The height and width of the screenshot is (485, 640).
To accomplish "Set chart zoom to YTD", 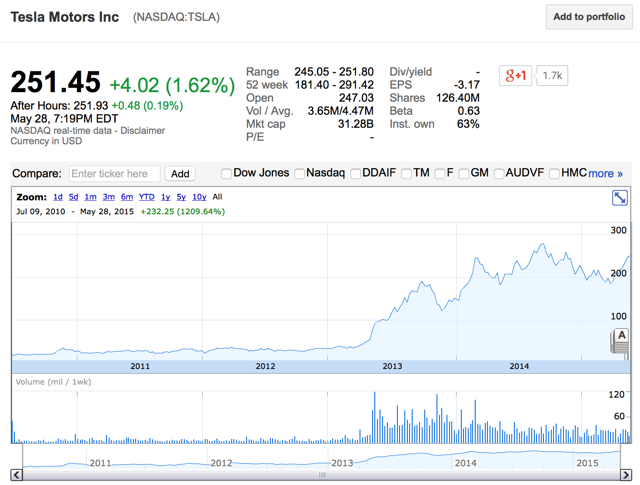I will click(x=147, y=197).
